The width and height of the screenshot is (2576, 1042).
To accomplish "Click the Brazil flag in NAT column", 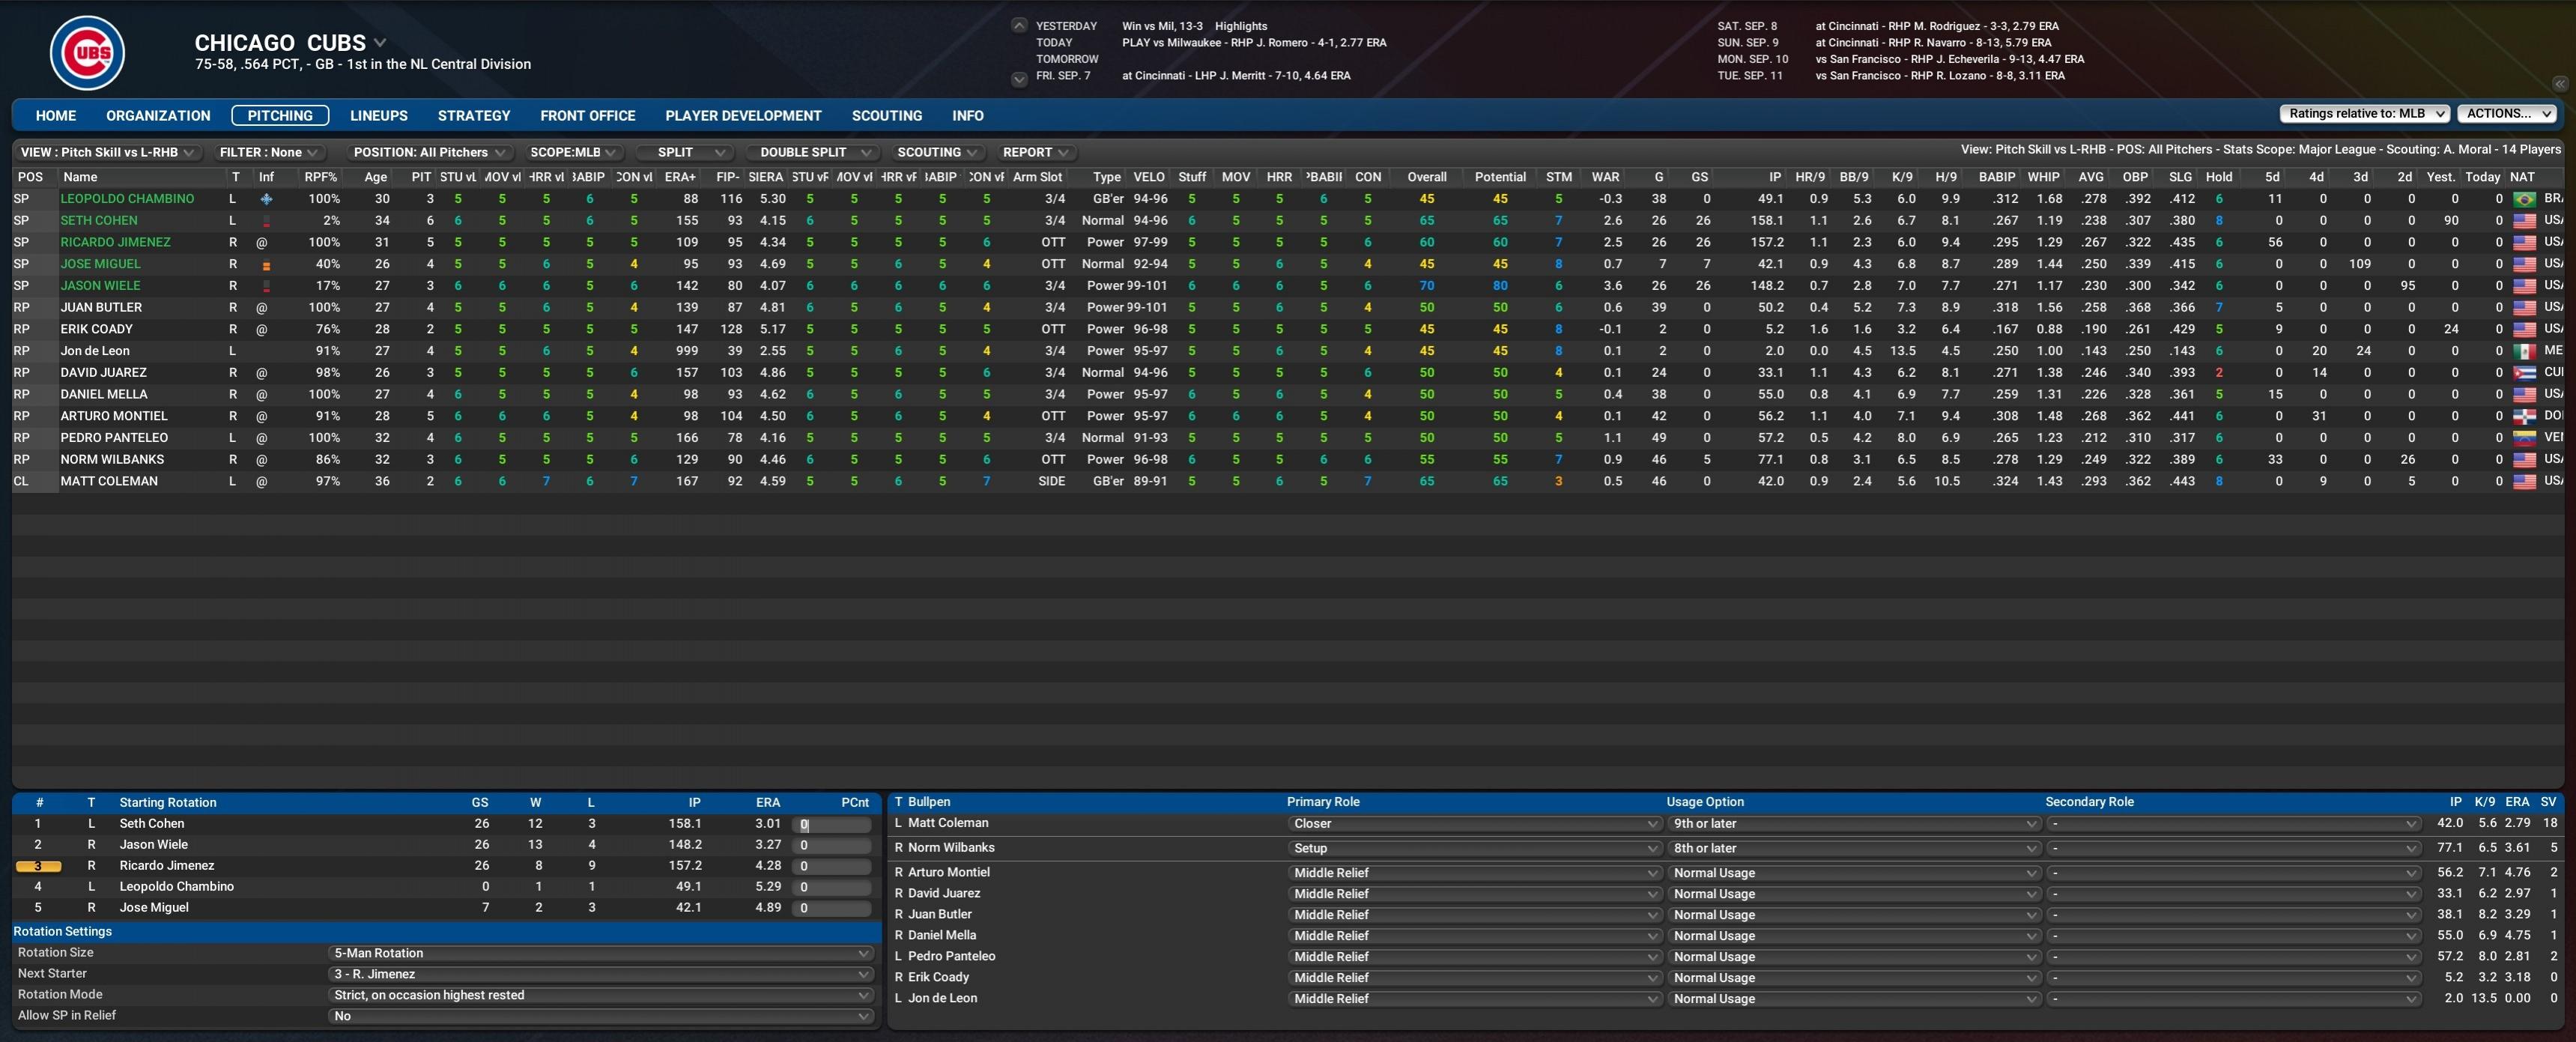I will point(2524,199).
